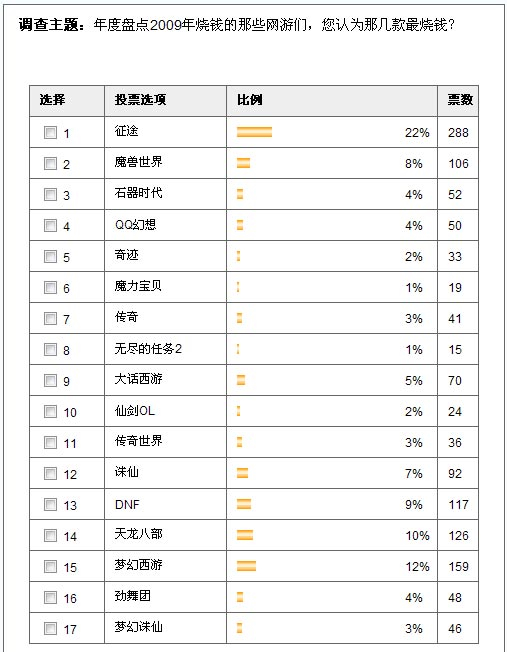Tick the checkbox for 石器时代
The image size is (507, 652).
(50, 195)
